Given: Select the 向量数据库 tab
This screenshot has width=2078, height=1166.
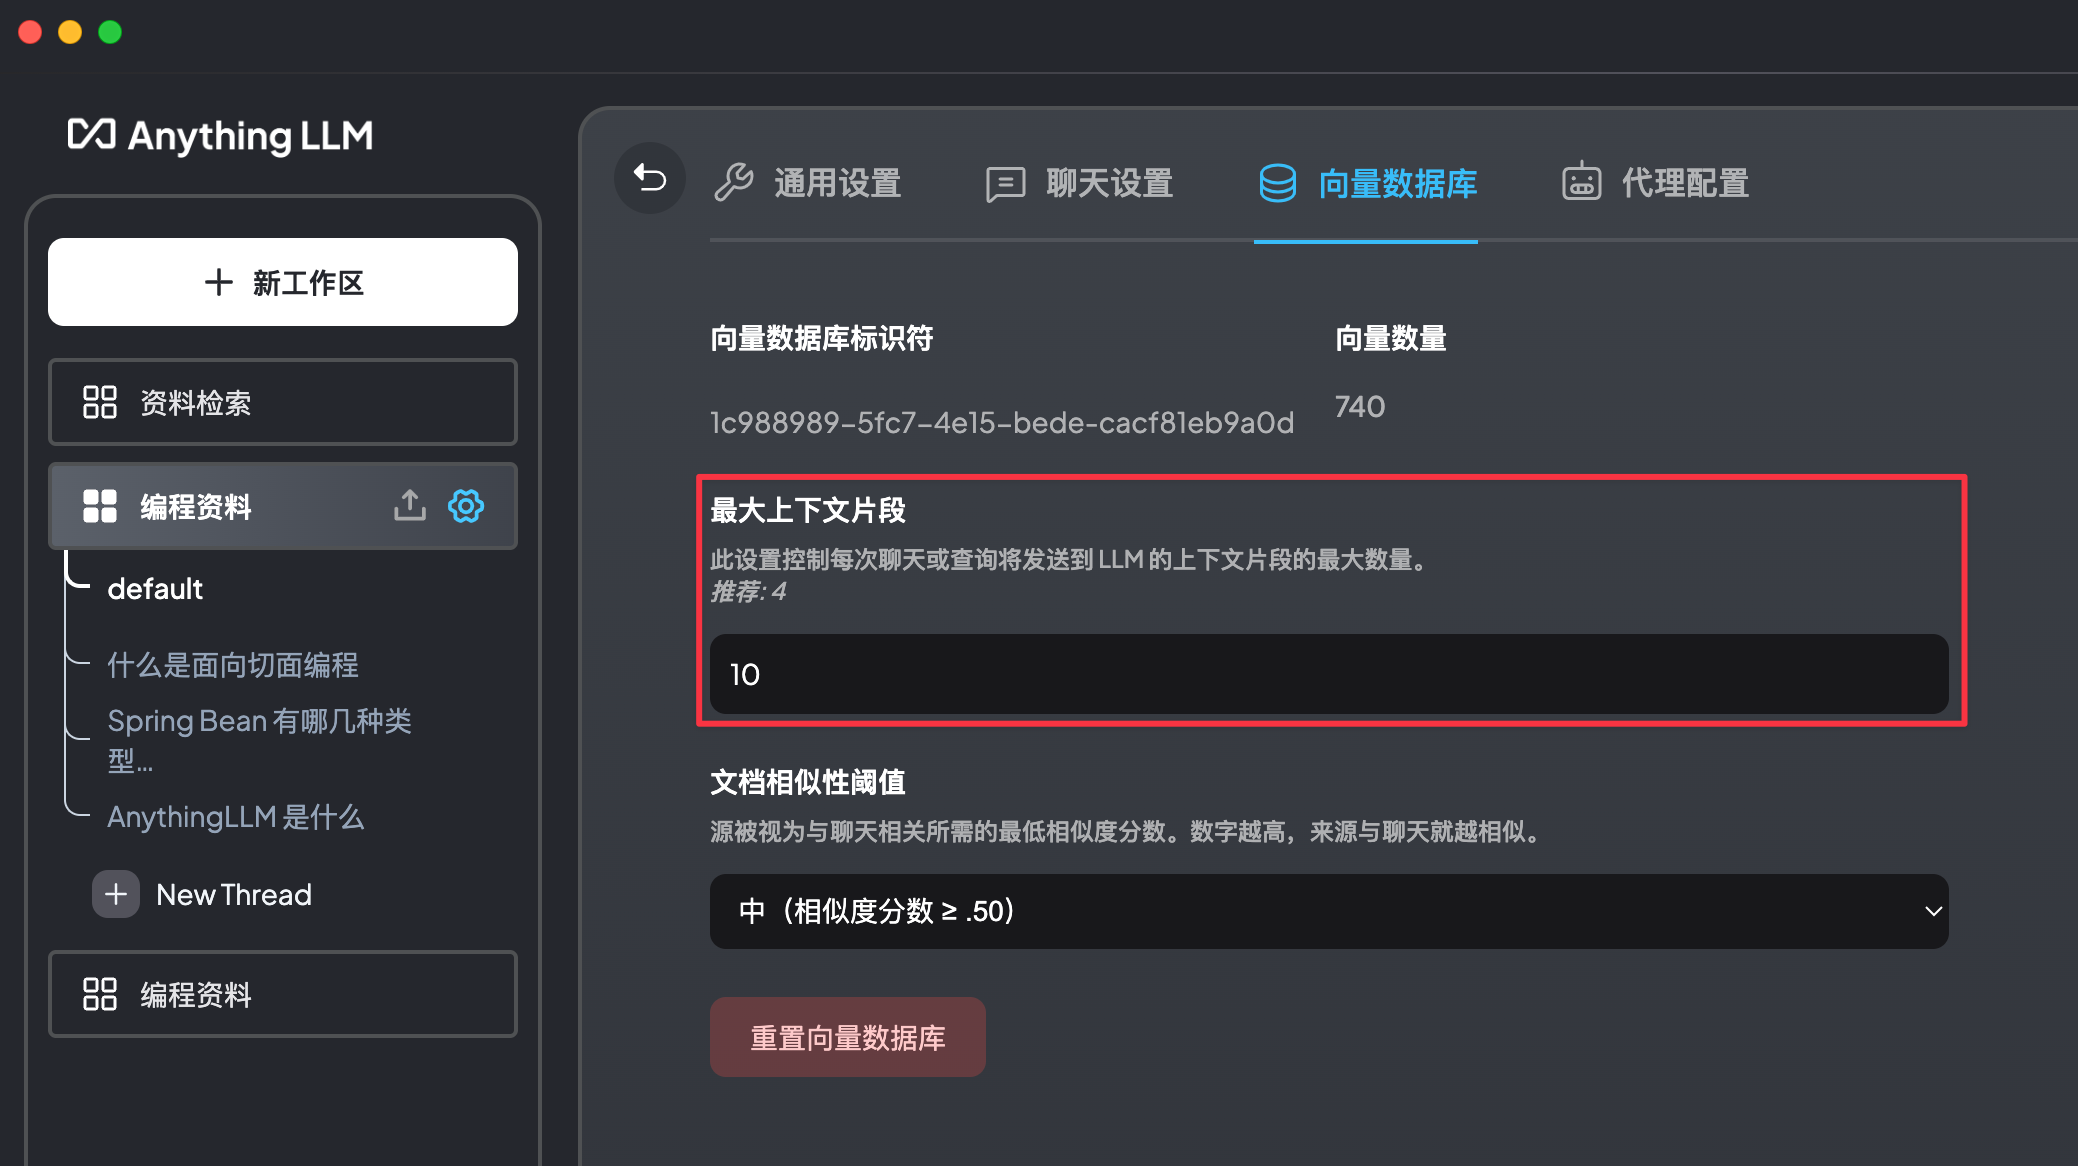Looking at the screenshot, I should coord(1367,184).
